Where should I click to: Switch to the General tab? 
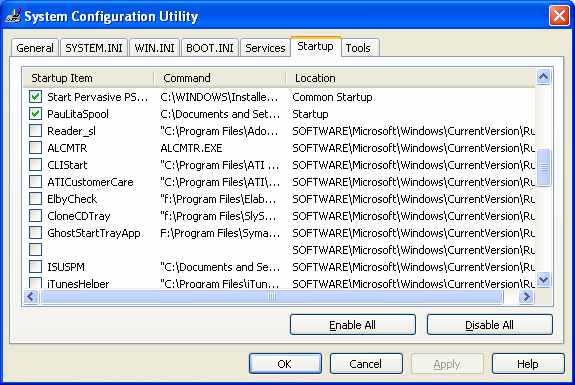point(35,48)
